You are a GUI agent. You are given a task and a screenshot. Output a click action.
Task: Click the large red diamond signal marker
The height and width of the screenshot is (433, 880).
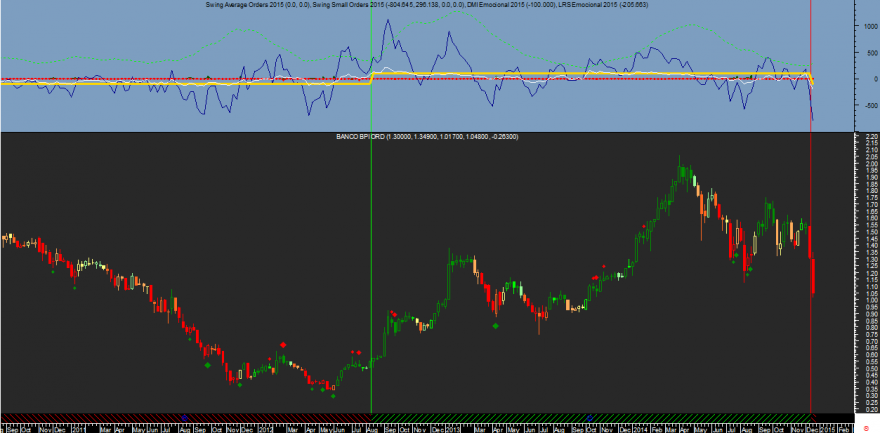tap(283, 345)
